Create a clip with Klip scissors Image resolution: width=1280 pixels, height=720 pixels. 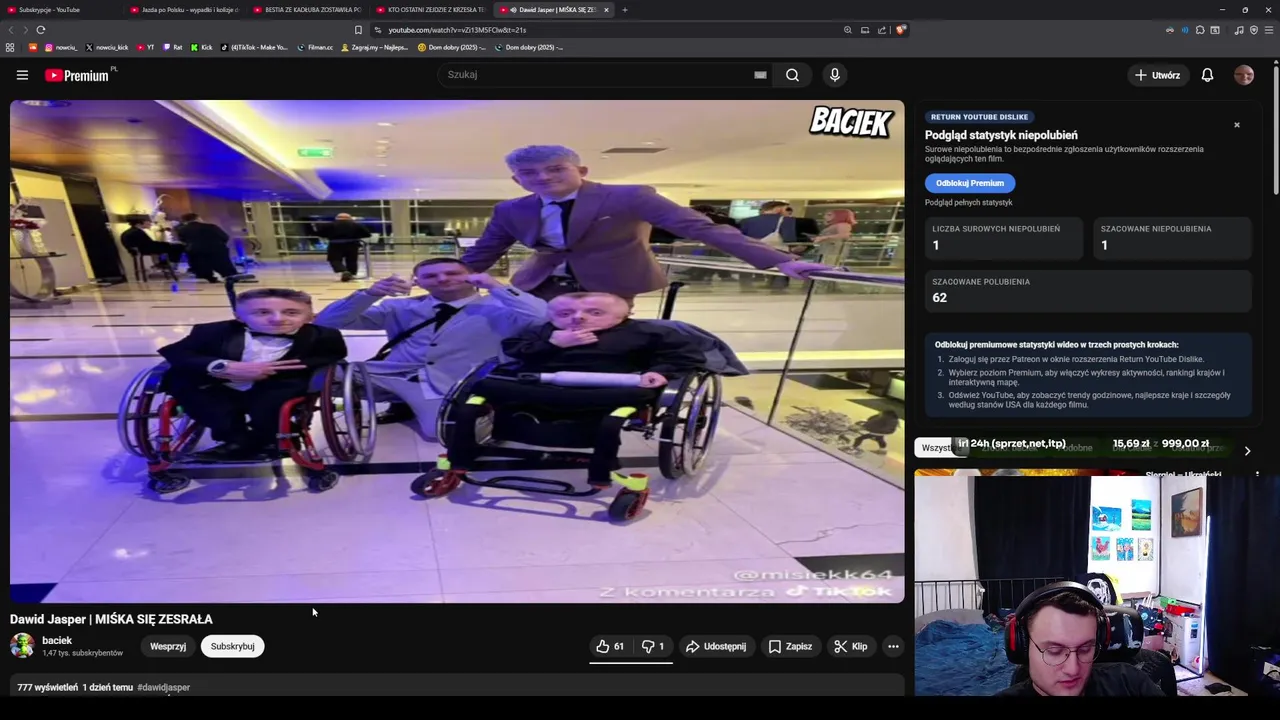tap(850, 646)
